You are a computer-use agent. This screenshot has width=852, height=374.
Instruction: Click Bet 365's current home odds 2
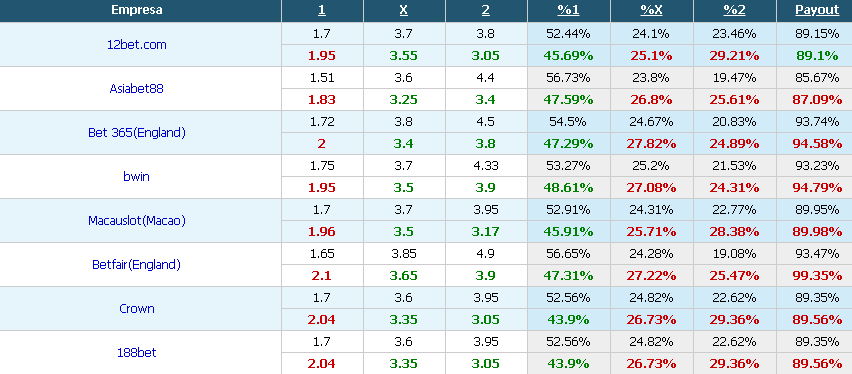point(322,144)
